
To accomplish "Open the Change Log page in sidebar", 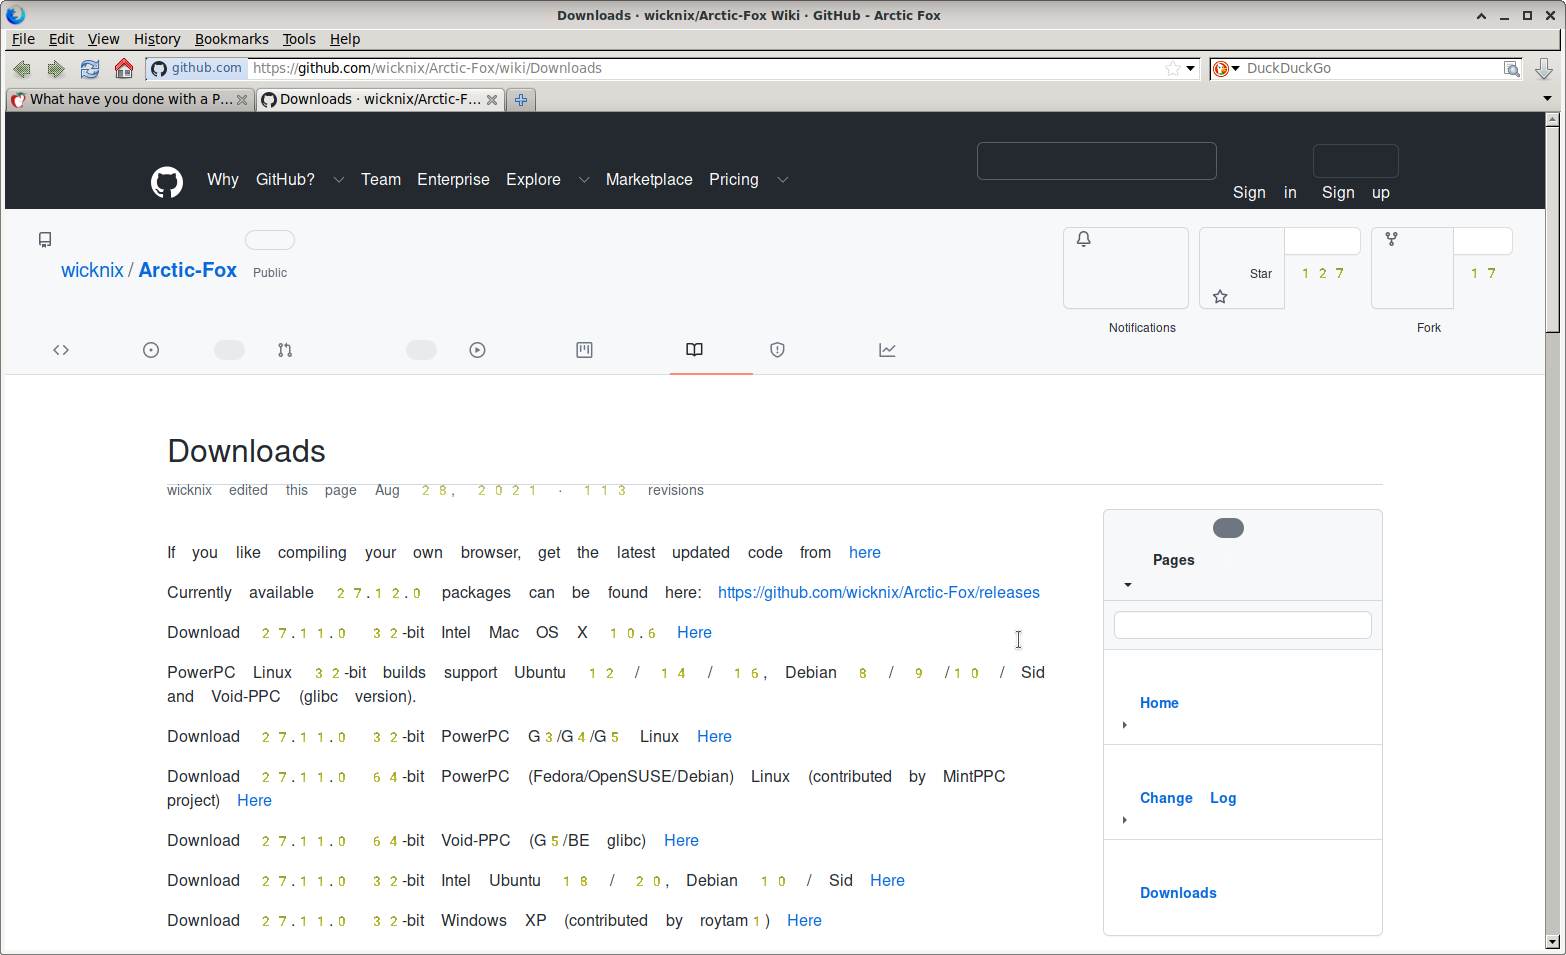I will (1188, 798).
